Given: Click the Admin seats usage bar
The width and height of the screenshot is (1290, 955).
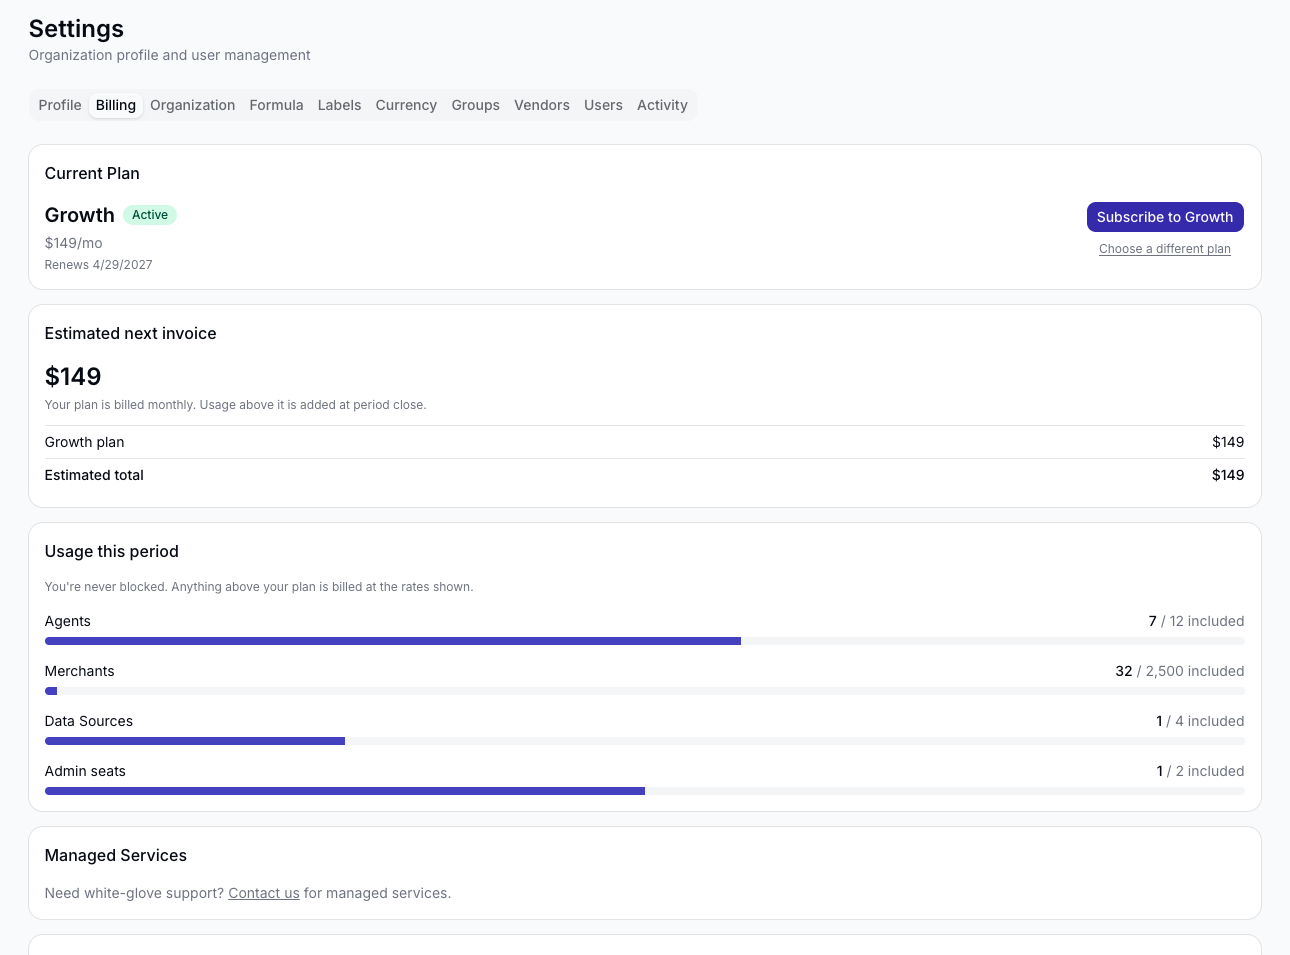Looking at the screenshot, I should click(x=645, y=791).
